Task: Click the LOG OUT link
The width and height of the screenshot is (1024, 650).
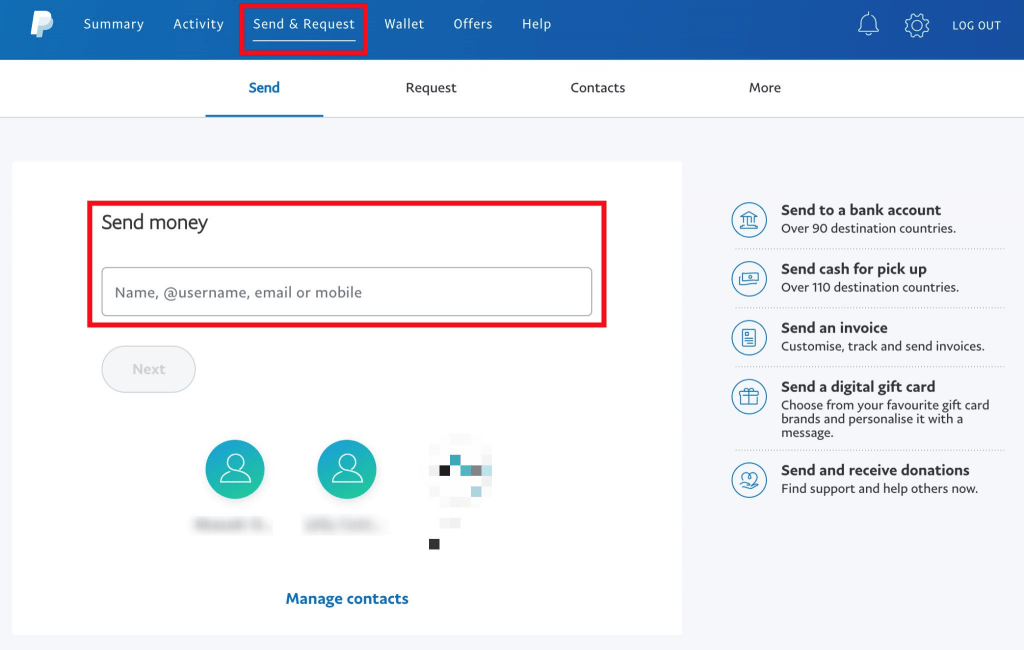Action: (x=976, y=25)
